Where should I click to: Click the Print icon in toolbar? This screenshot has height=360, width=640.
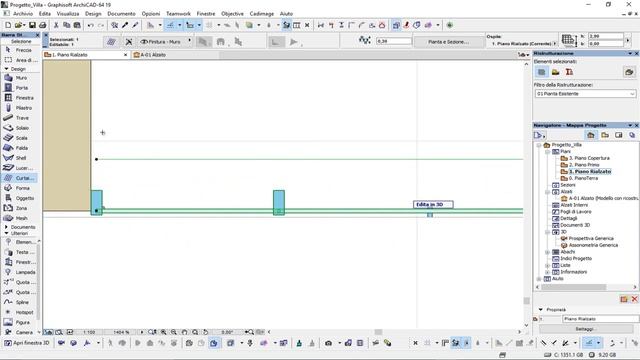pyautogui.click(x=42, y=25)
